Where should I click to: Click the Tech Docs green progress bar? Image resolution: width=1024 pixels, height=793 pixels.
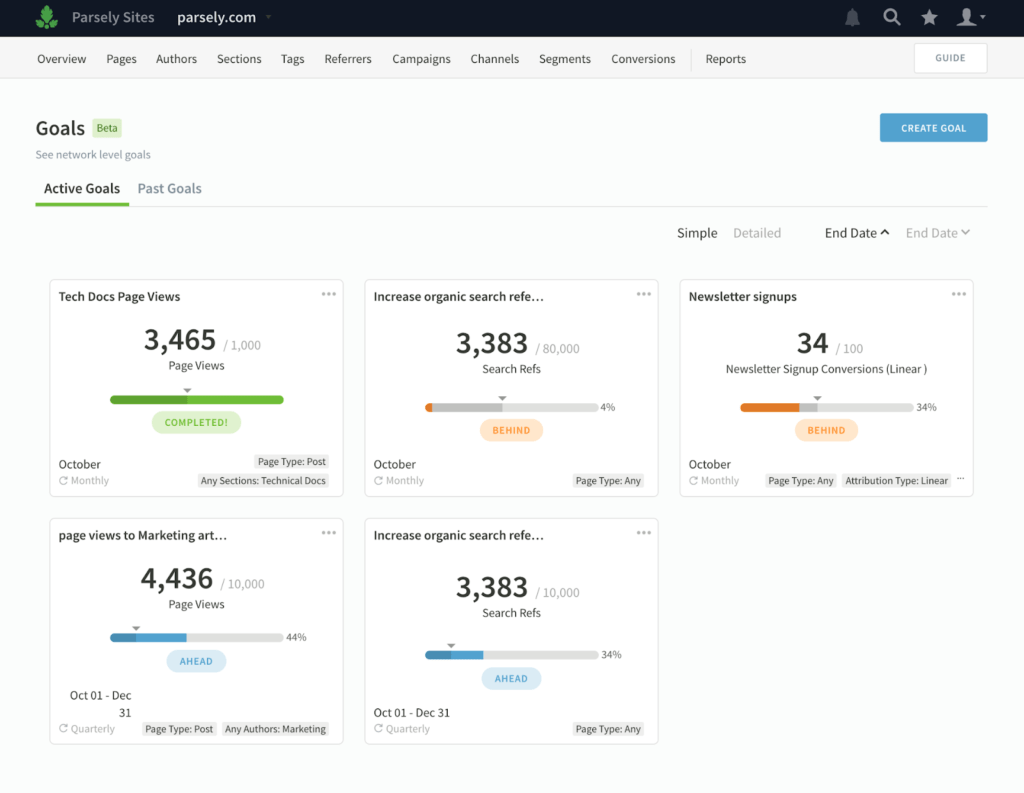click(x=197, y=400)
